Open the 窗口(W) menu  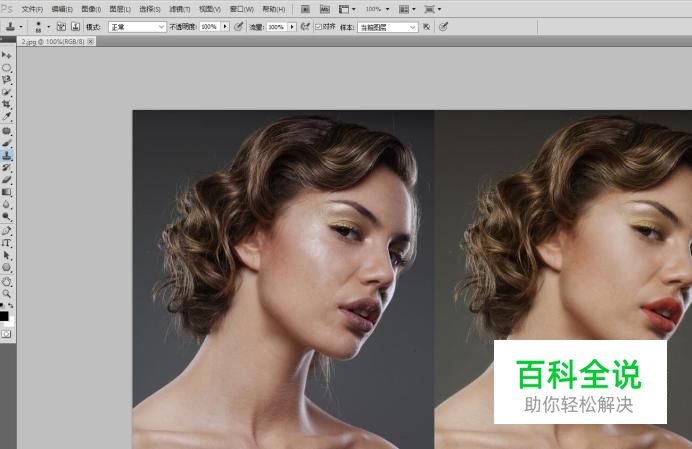[241, 9]
